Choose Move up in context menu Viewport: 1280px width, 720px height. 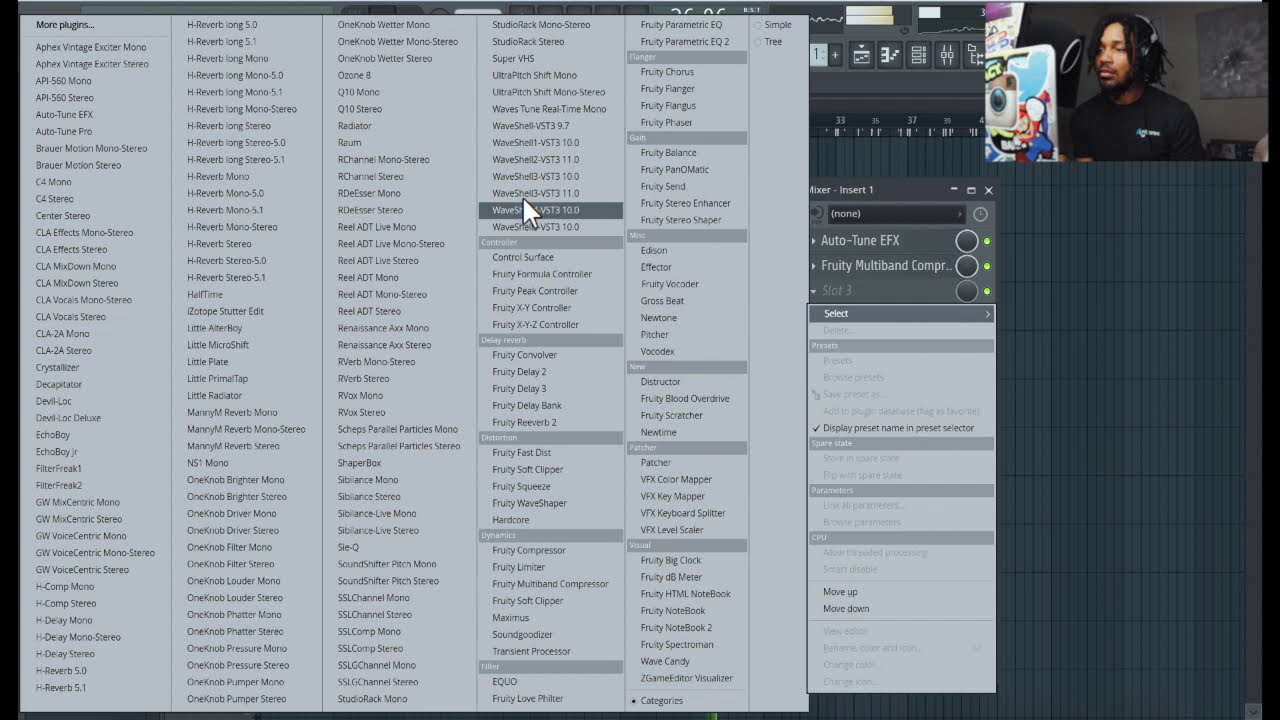tap(840, 592)
